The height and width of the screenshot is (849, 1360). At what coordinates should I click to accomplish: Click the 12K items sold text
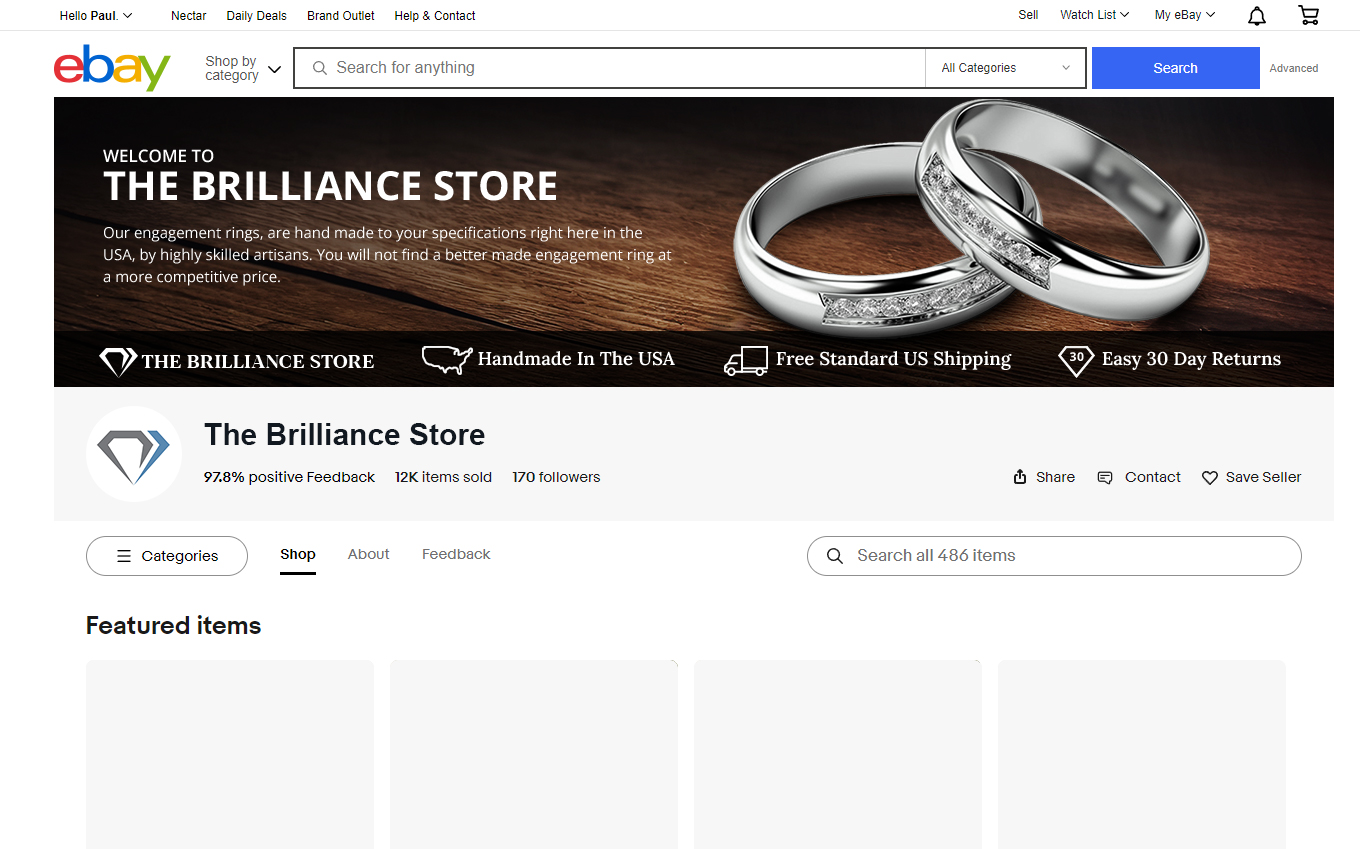point(443,477)
